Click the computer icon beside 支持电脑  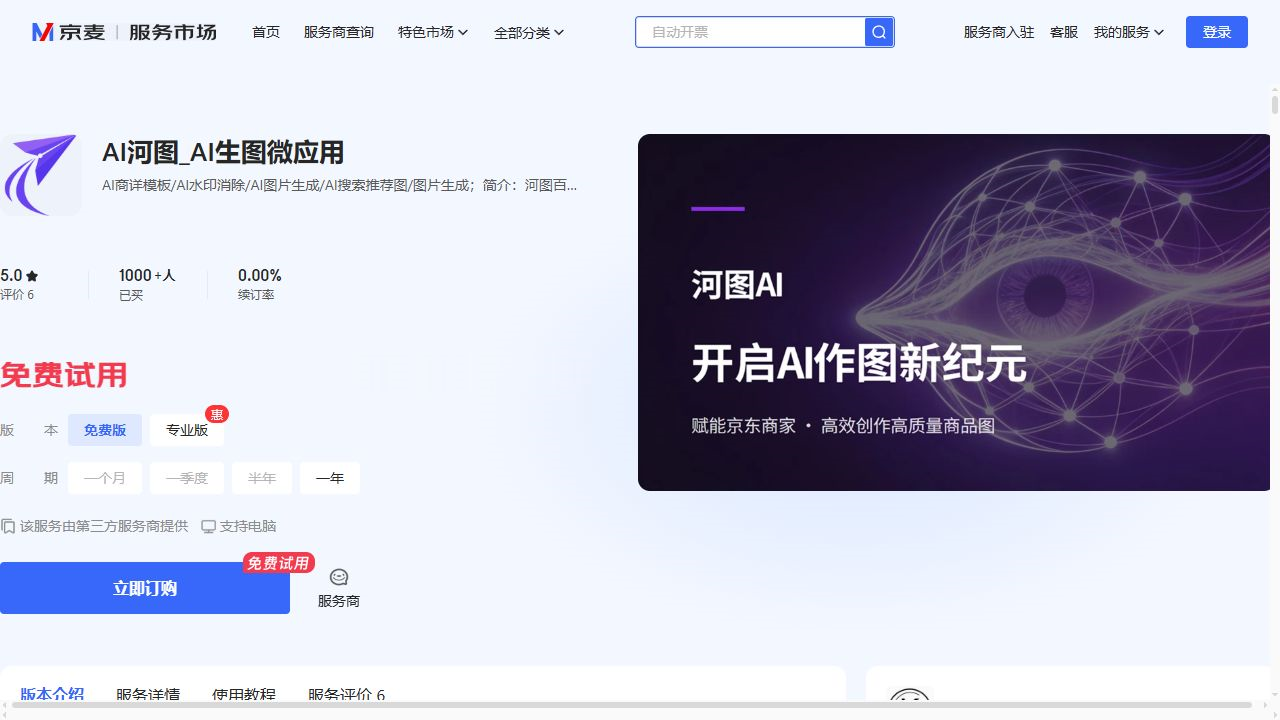208,526
